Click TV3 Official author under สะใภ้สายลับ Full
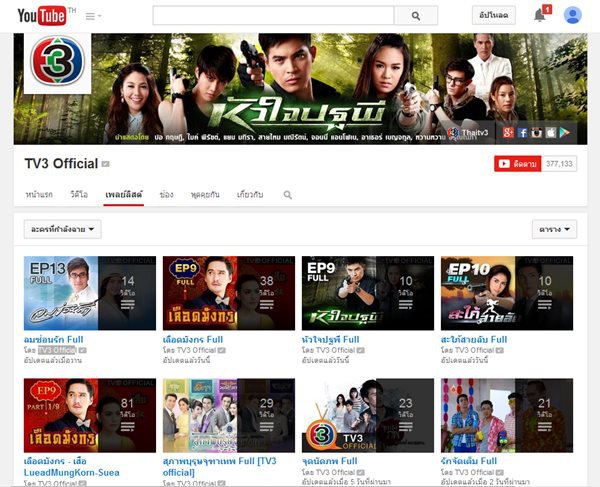 [x=474, y=350]
